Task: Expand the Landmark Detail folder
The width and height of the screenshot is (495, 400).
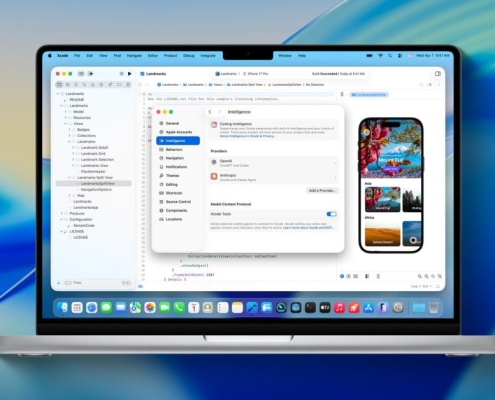Action: click(73, 147)
